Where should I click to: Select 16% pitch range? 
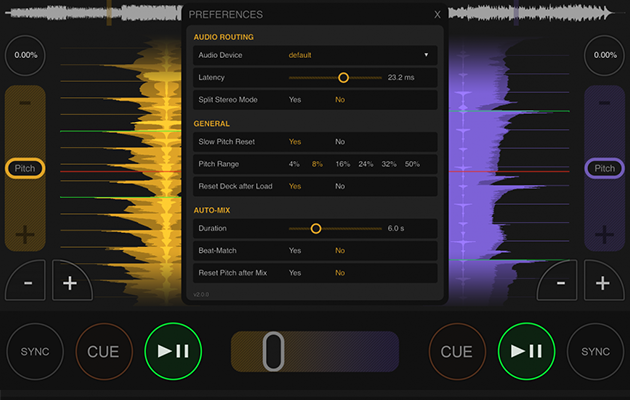343,164
